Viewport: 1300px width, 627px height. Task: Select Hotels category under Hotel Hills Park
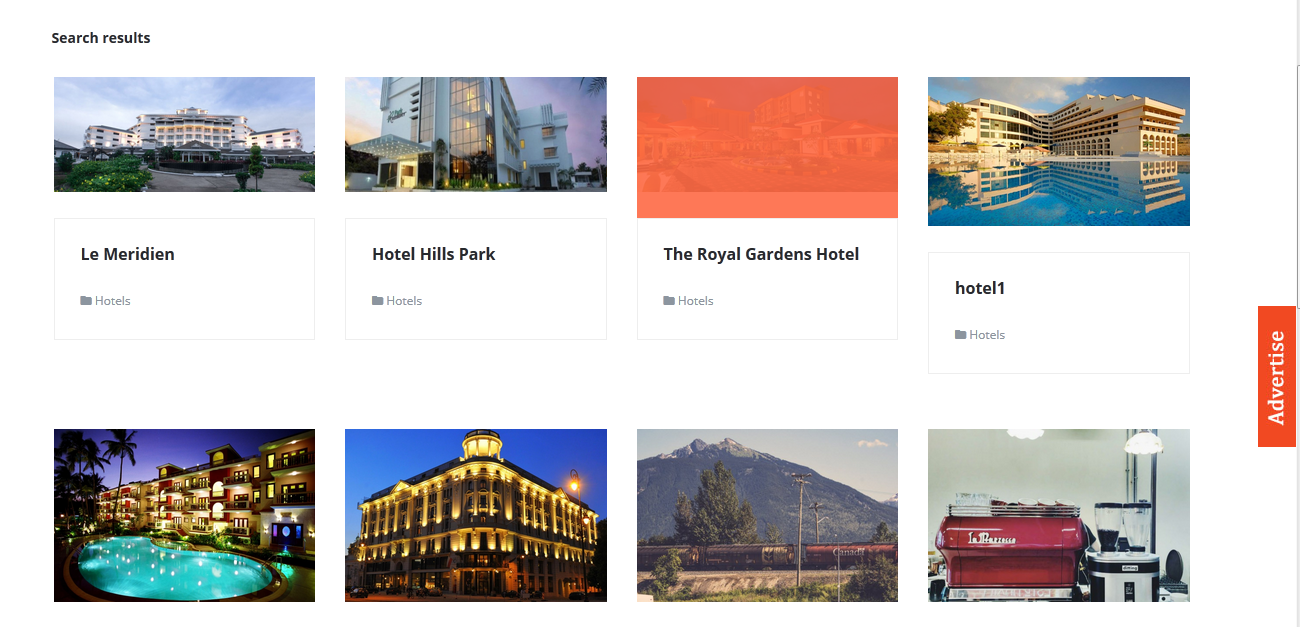tap(404, 301)
